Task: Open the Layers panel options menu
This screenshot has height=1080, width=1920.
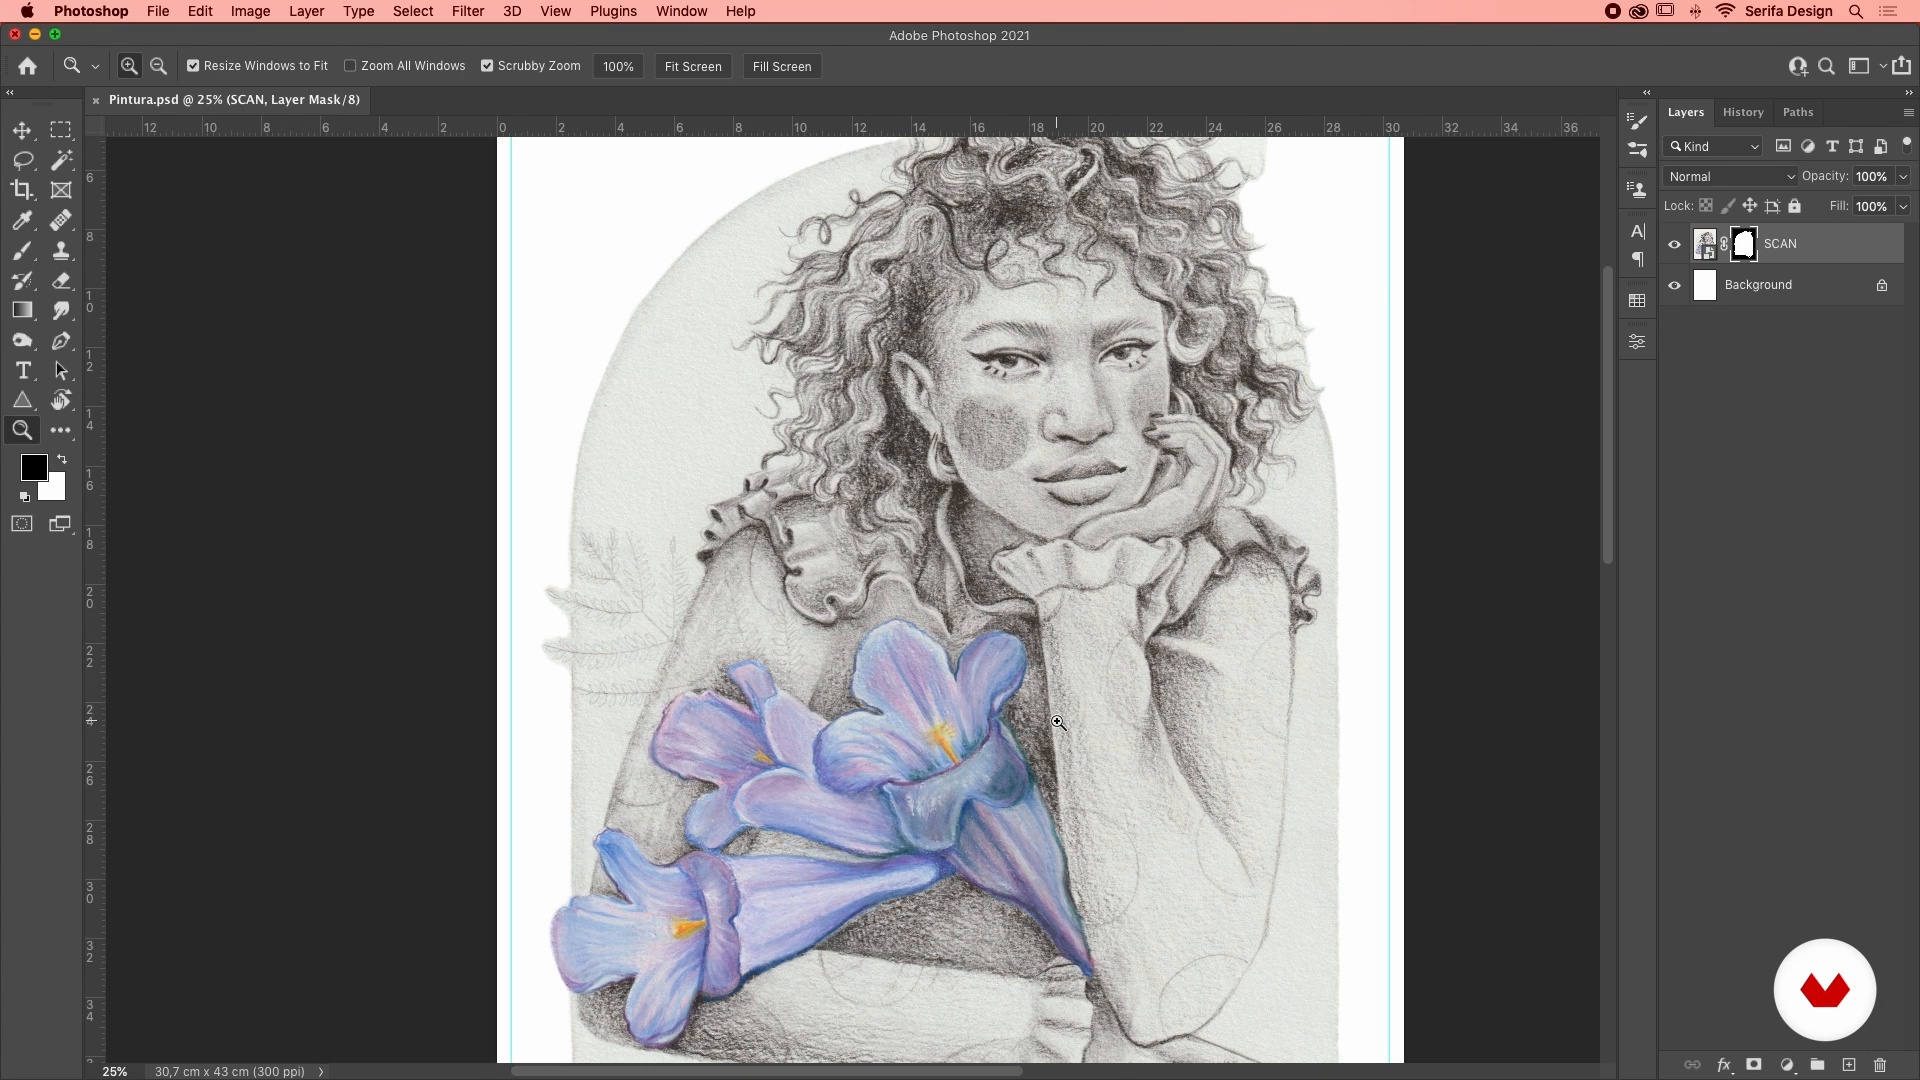Action: tap(1908, 112)
